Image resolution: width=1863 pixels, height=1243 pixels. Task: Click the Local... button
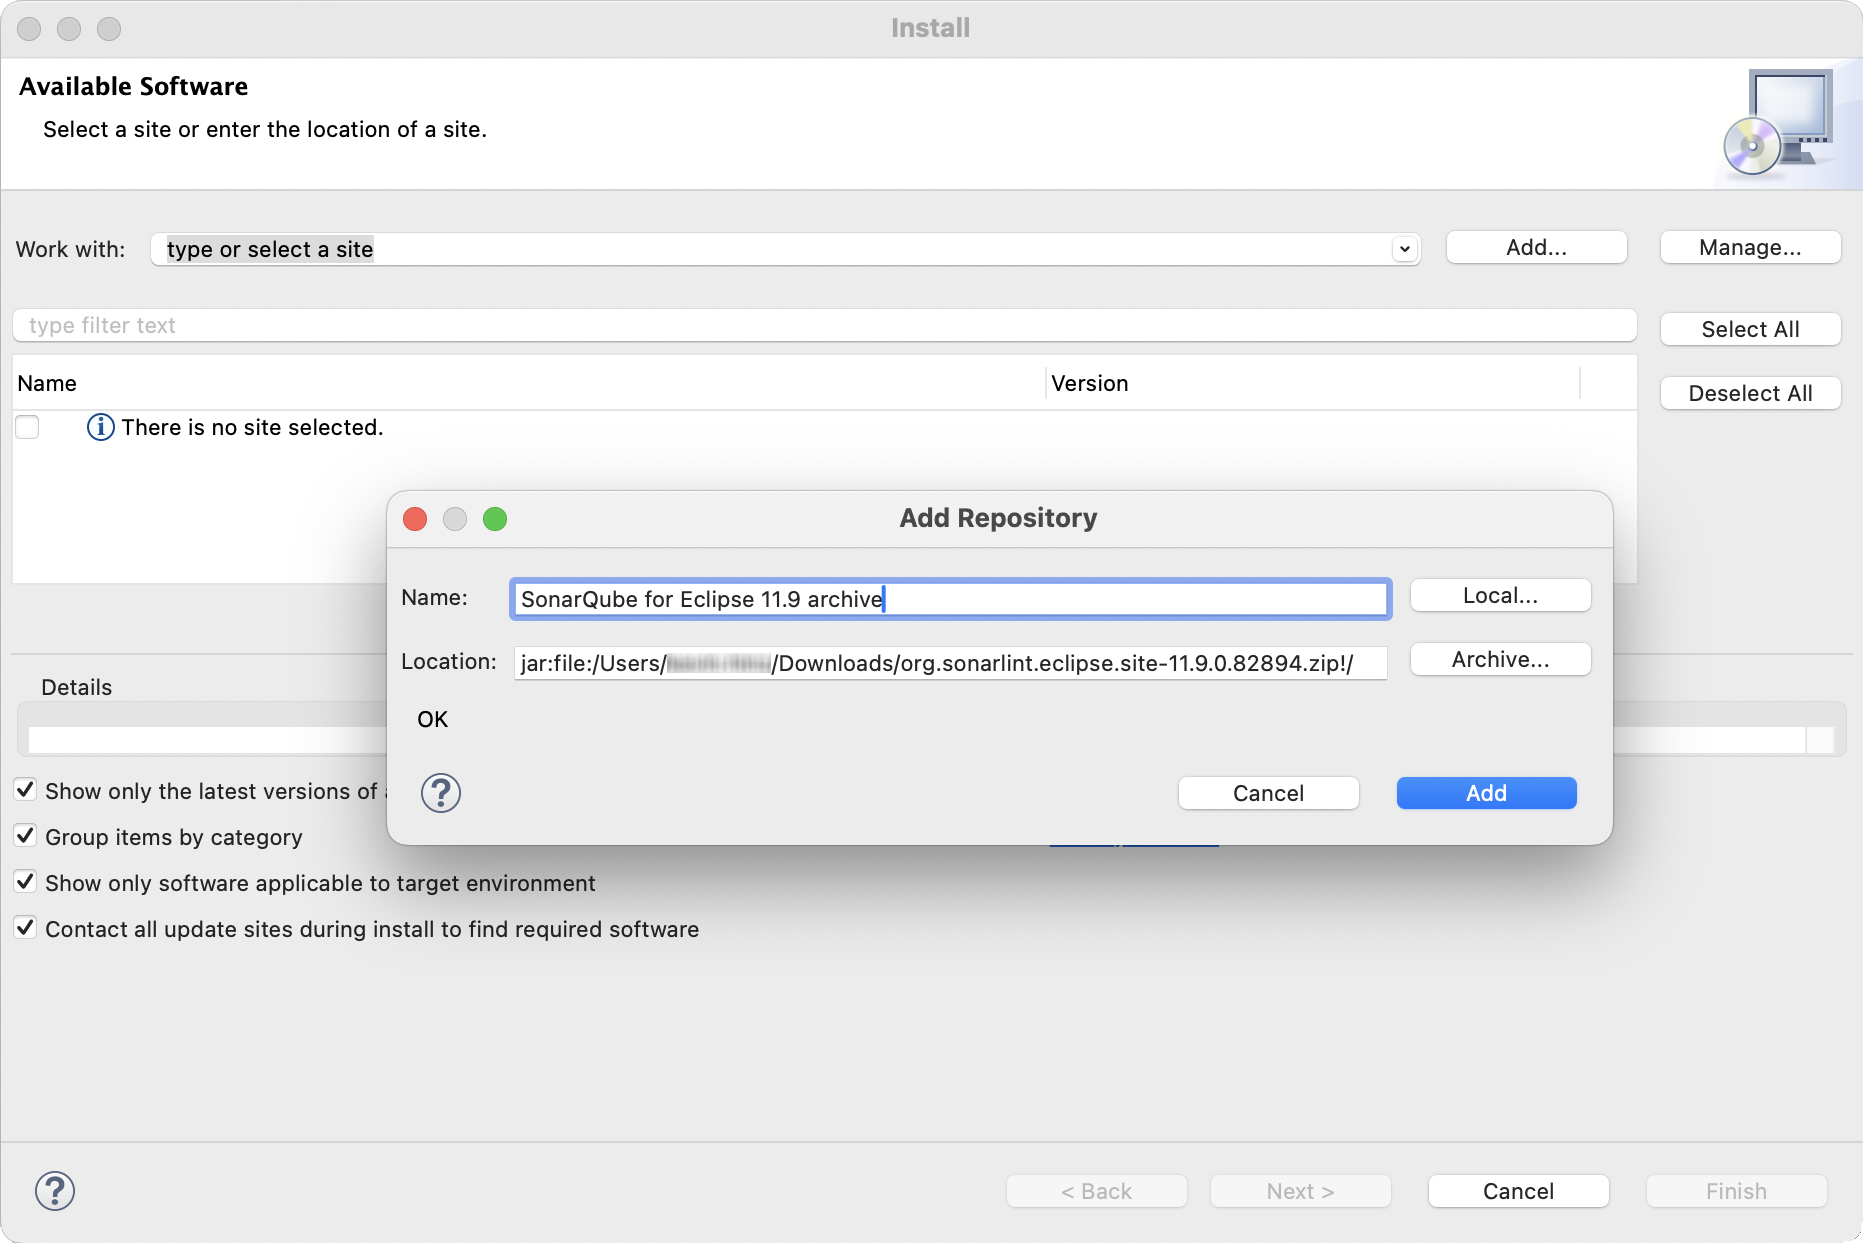tap(1500, 595)
